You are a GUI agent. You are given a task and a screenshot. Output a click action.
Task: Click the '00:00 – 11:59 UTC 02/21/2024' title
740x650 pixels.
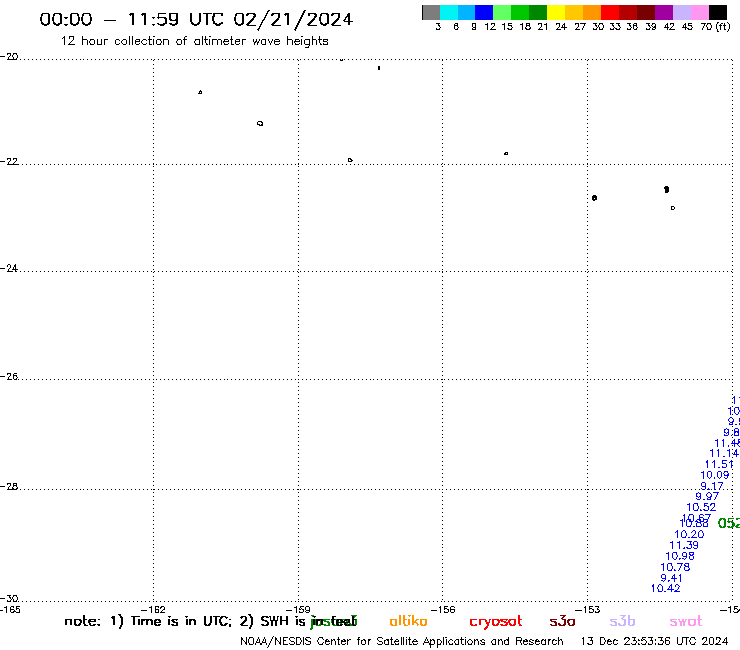point(196,19)
